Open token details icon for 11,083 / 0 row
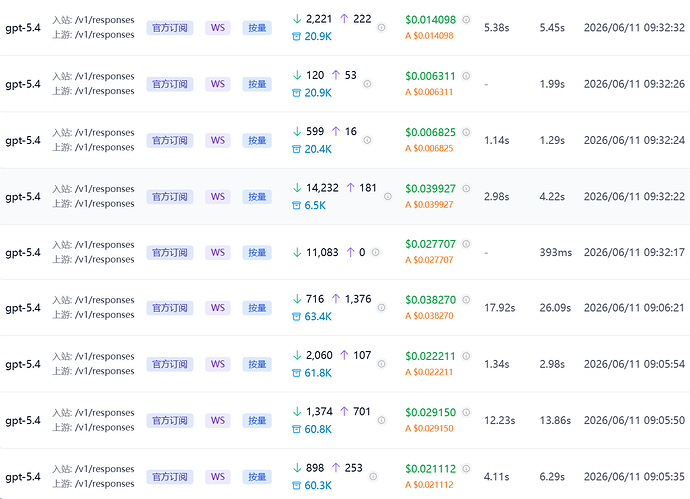This screenshot has width=690, height=499. point(375,252)
